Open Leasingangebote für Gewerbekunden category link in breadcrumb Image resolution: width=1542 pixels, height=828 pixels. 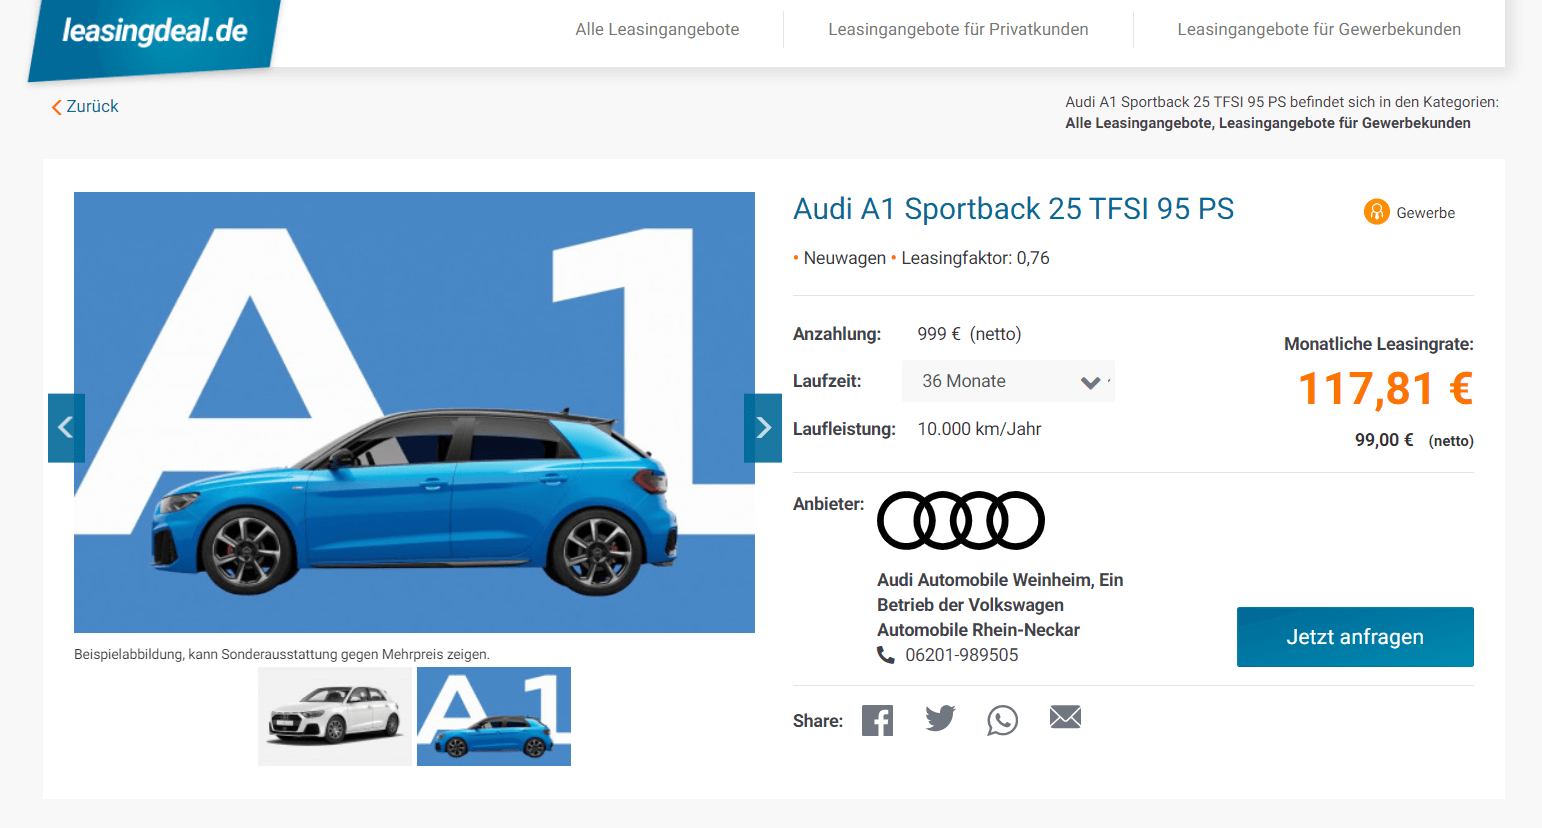pos(1345,123)
